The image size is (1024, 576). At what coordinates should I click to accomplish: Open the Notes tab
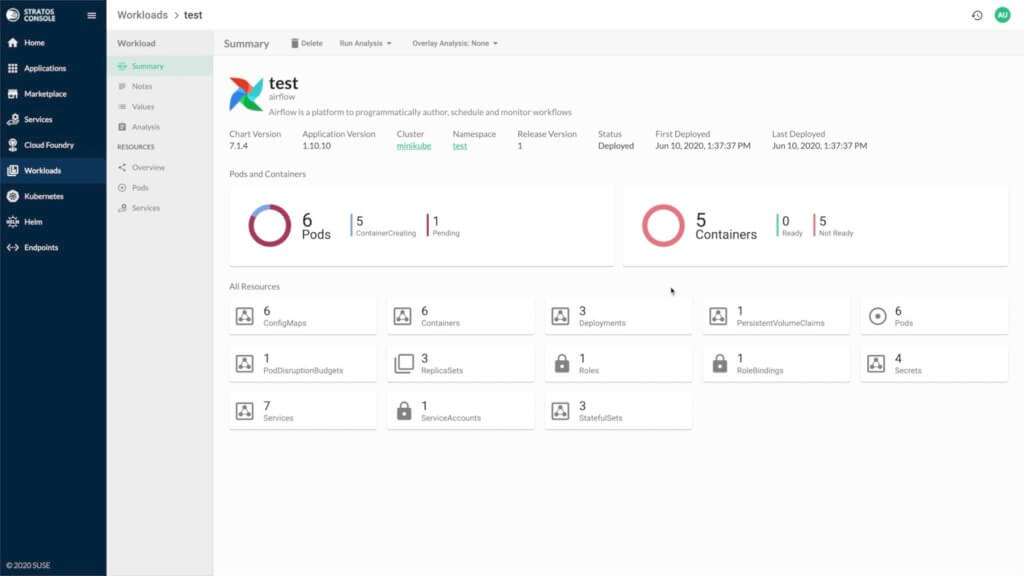[x=160, y=86]
